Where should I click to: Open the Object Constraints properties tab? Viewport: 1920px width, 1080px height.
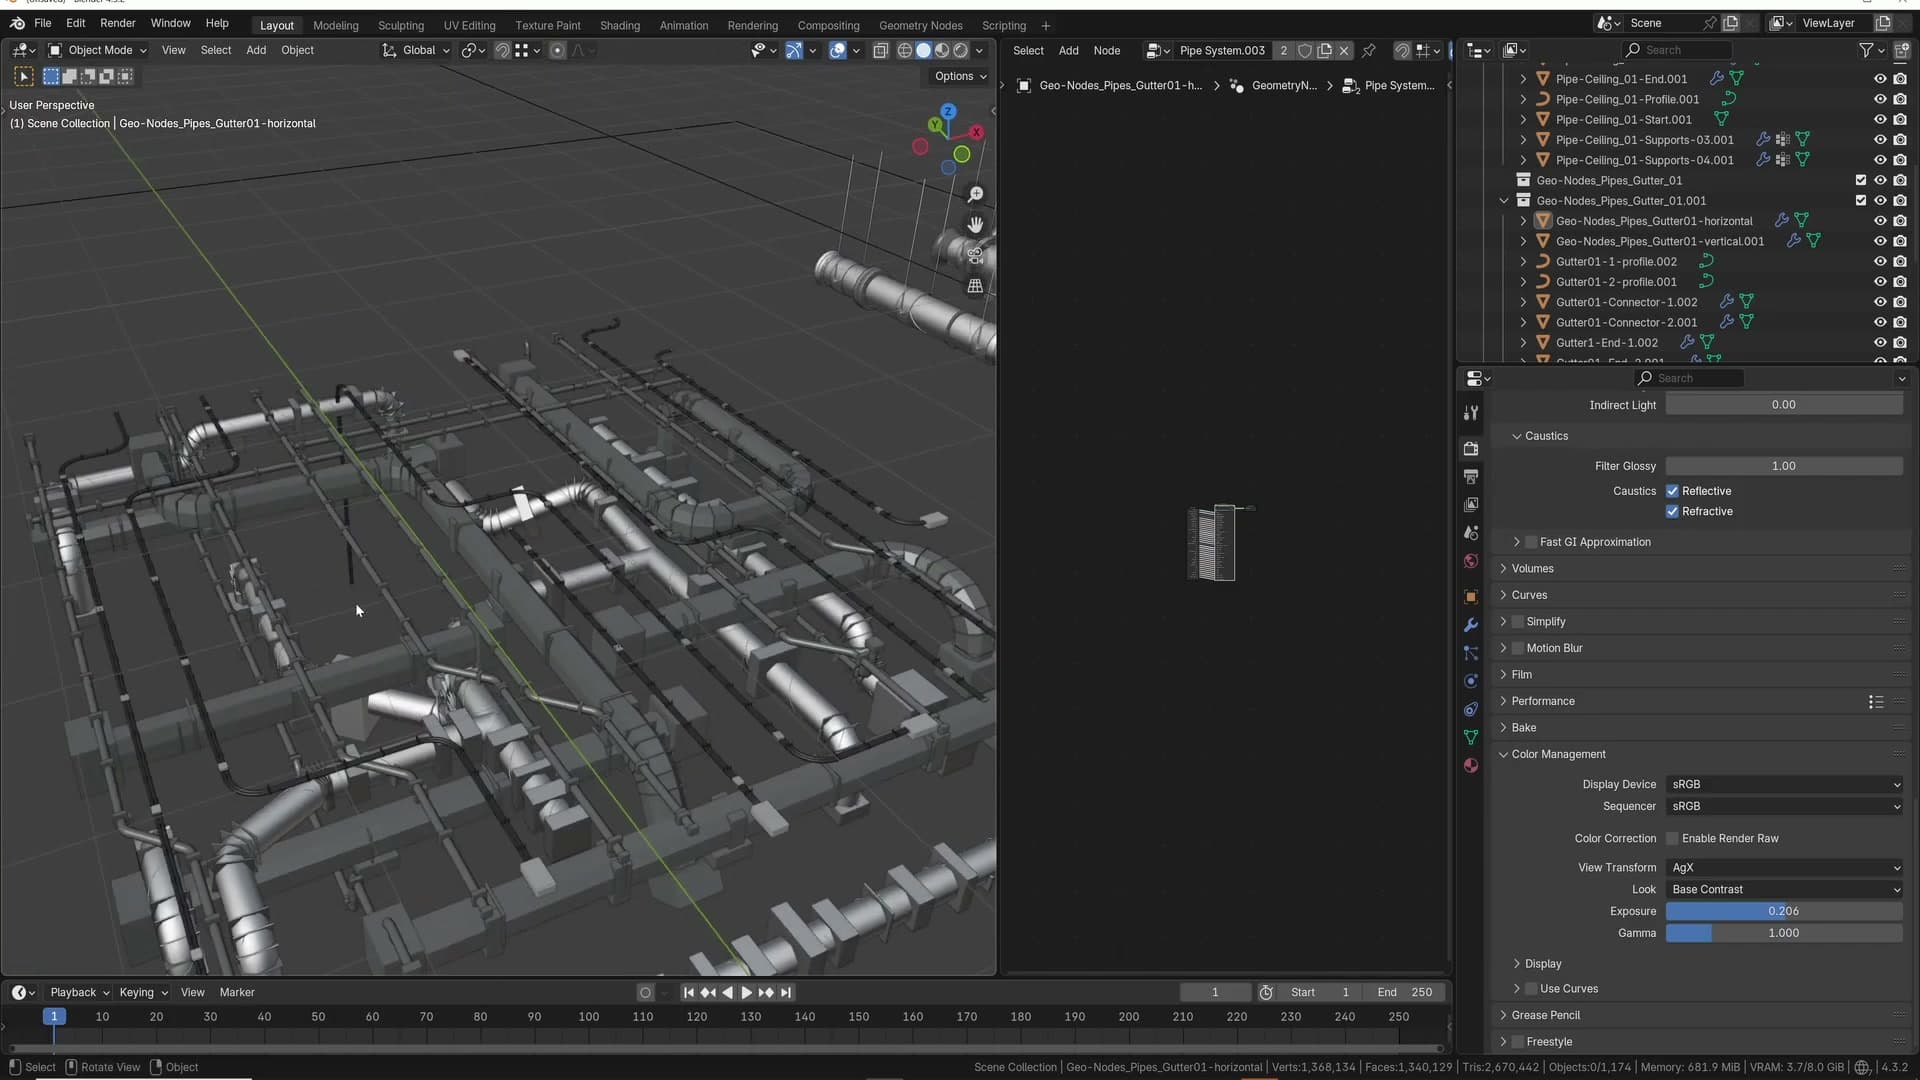click(x=1471, y=709)
